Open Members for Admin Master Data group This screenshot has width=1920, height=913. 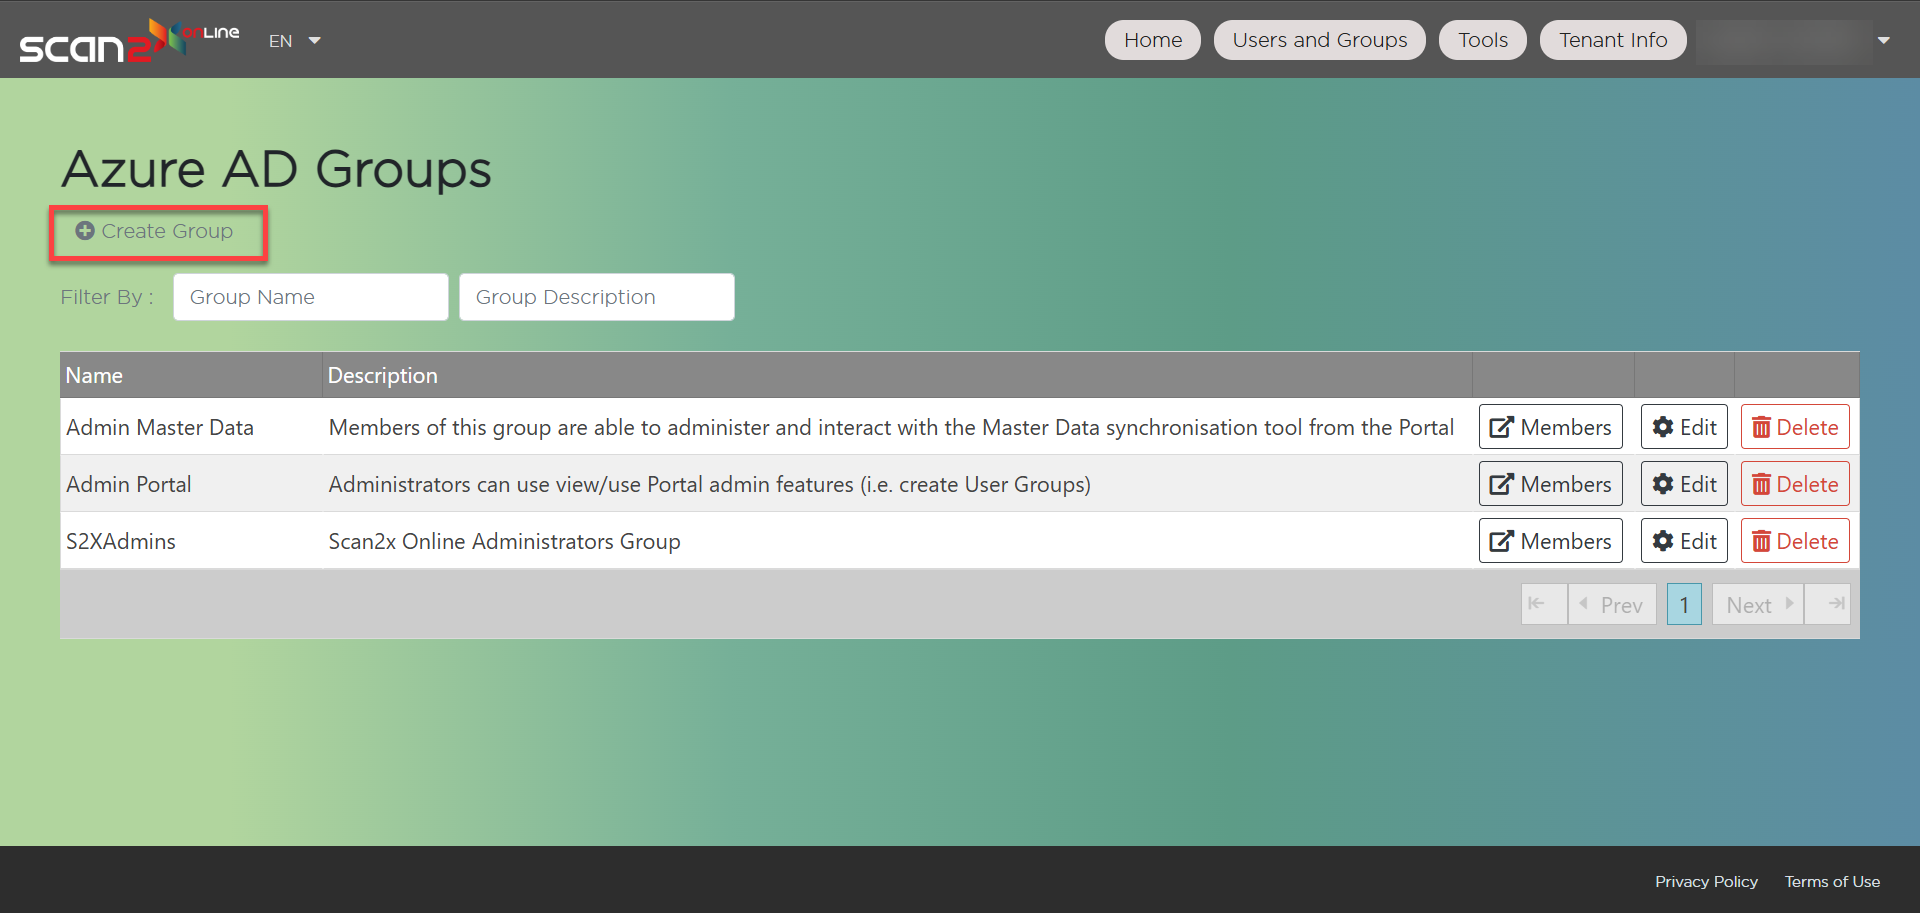click(x=1550, y=427)
